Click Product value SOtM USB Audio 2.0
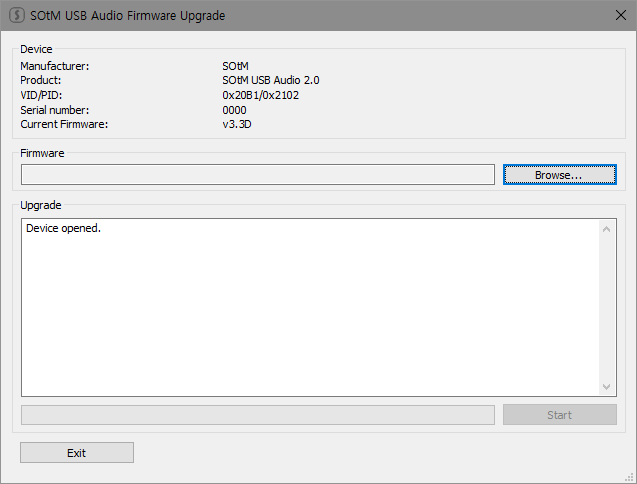 pyautogui.click(x=270, y=80)
